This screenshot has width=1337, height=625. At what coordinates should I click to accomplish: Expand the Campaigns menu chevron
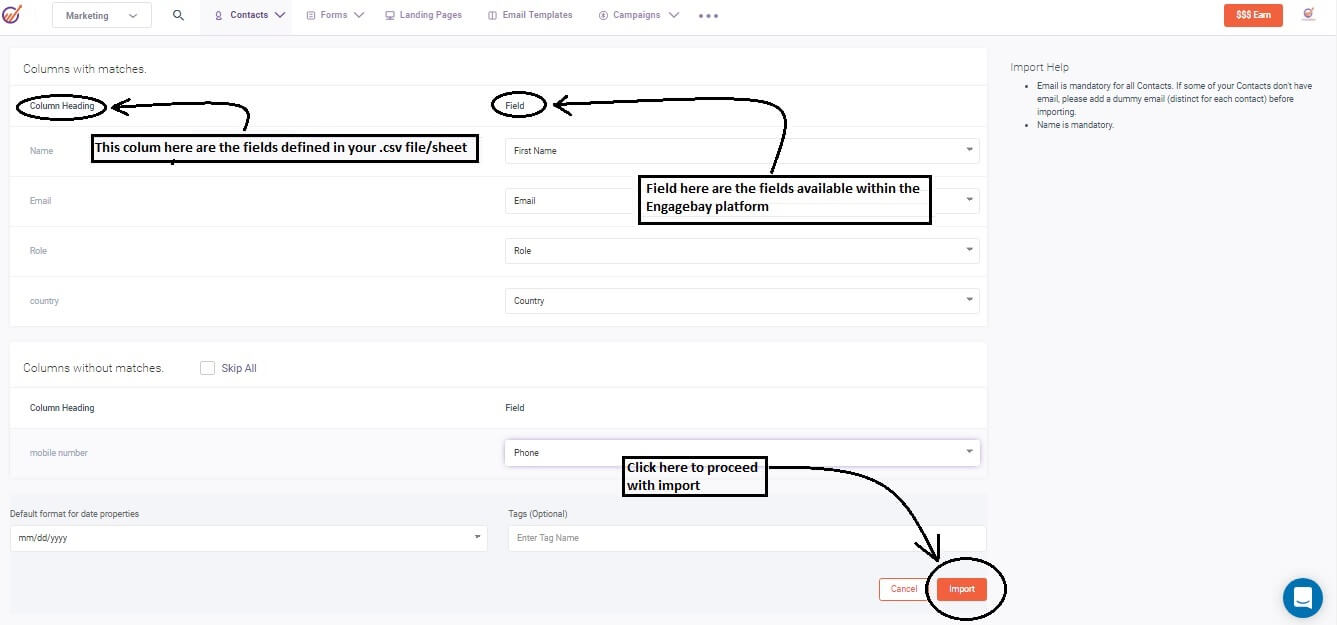[x=674, y=15]
